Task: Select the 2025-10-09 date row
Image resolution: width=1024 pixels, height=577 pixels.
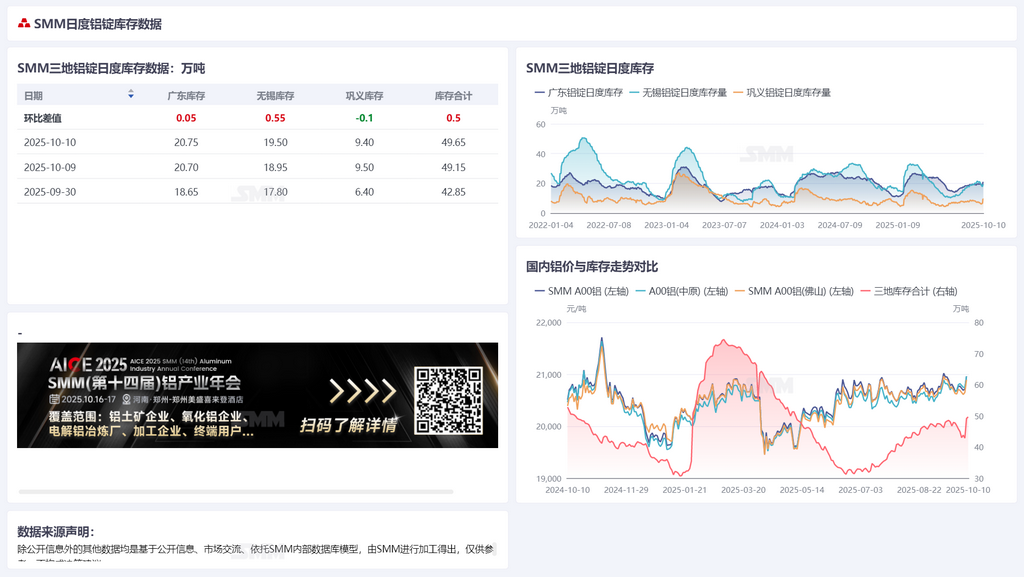Action: pos(257,167)
